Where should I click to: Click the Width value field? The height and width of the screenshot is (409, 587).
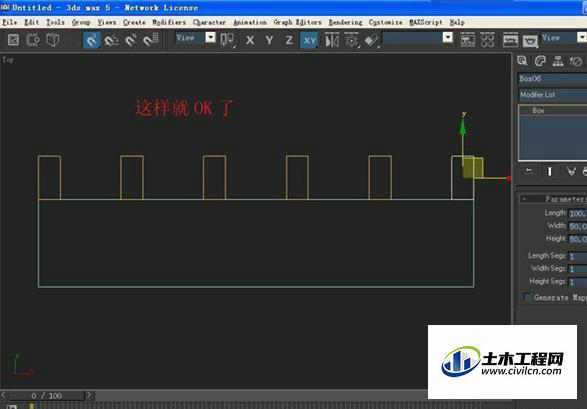[578, 226]
